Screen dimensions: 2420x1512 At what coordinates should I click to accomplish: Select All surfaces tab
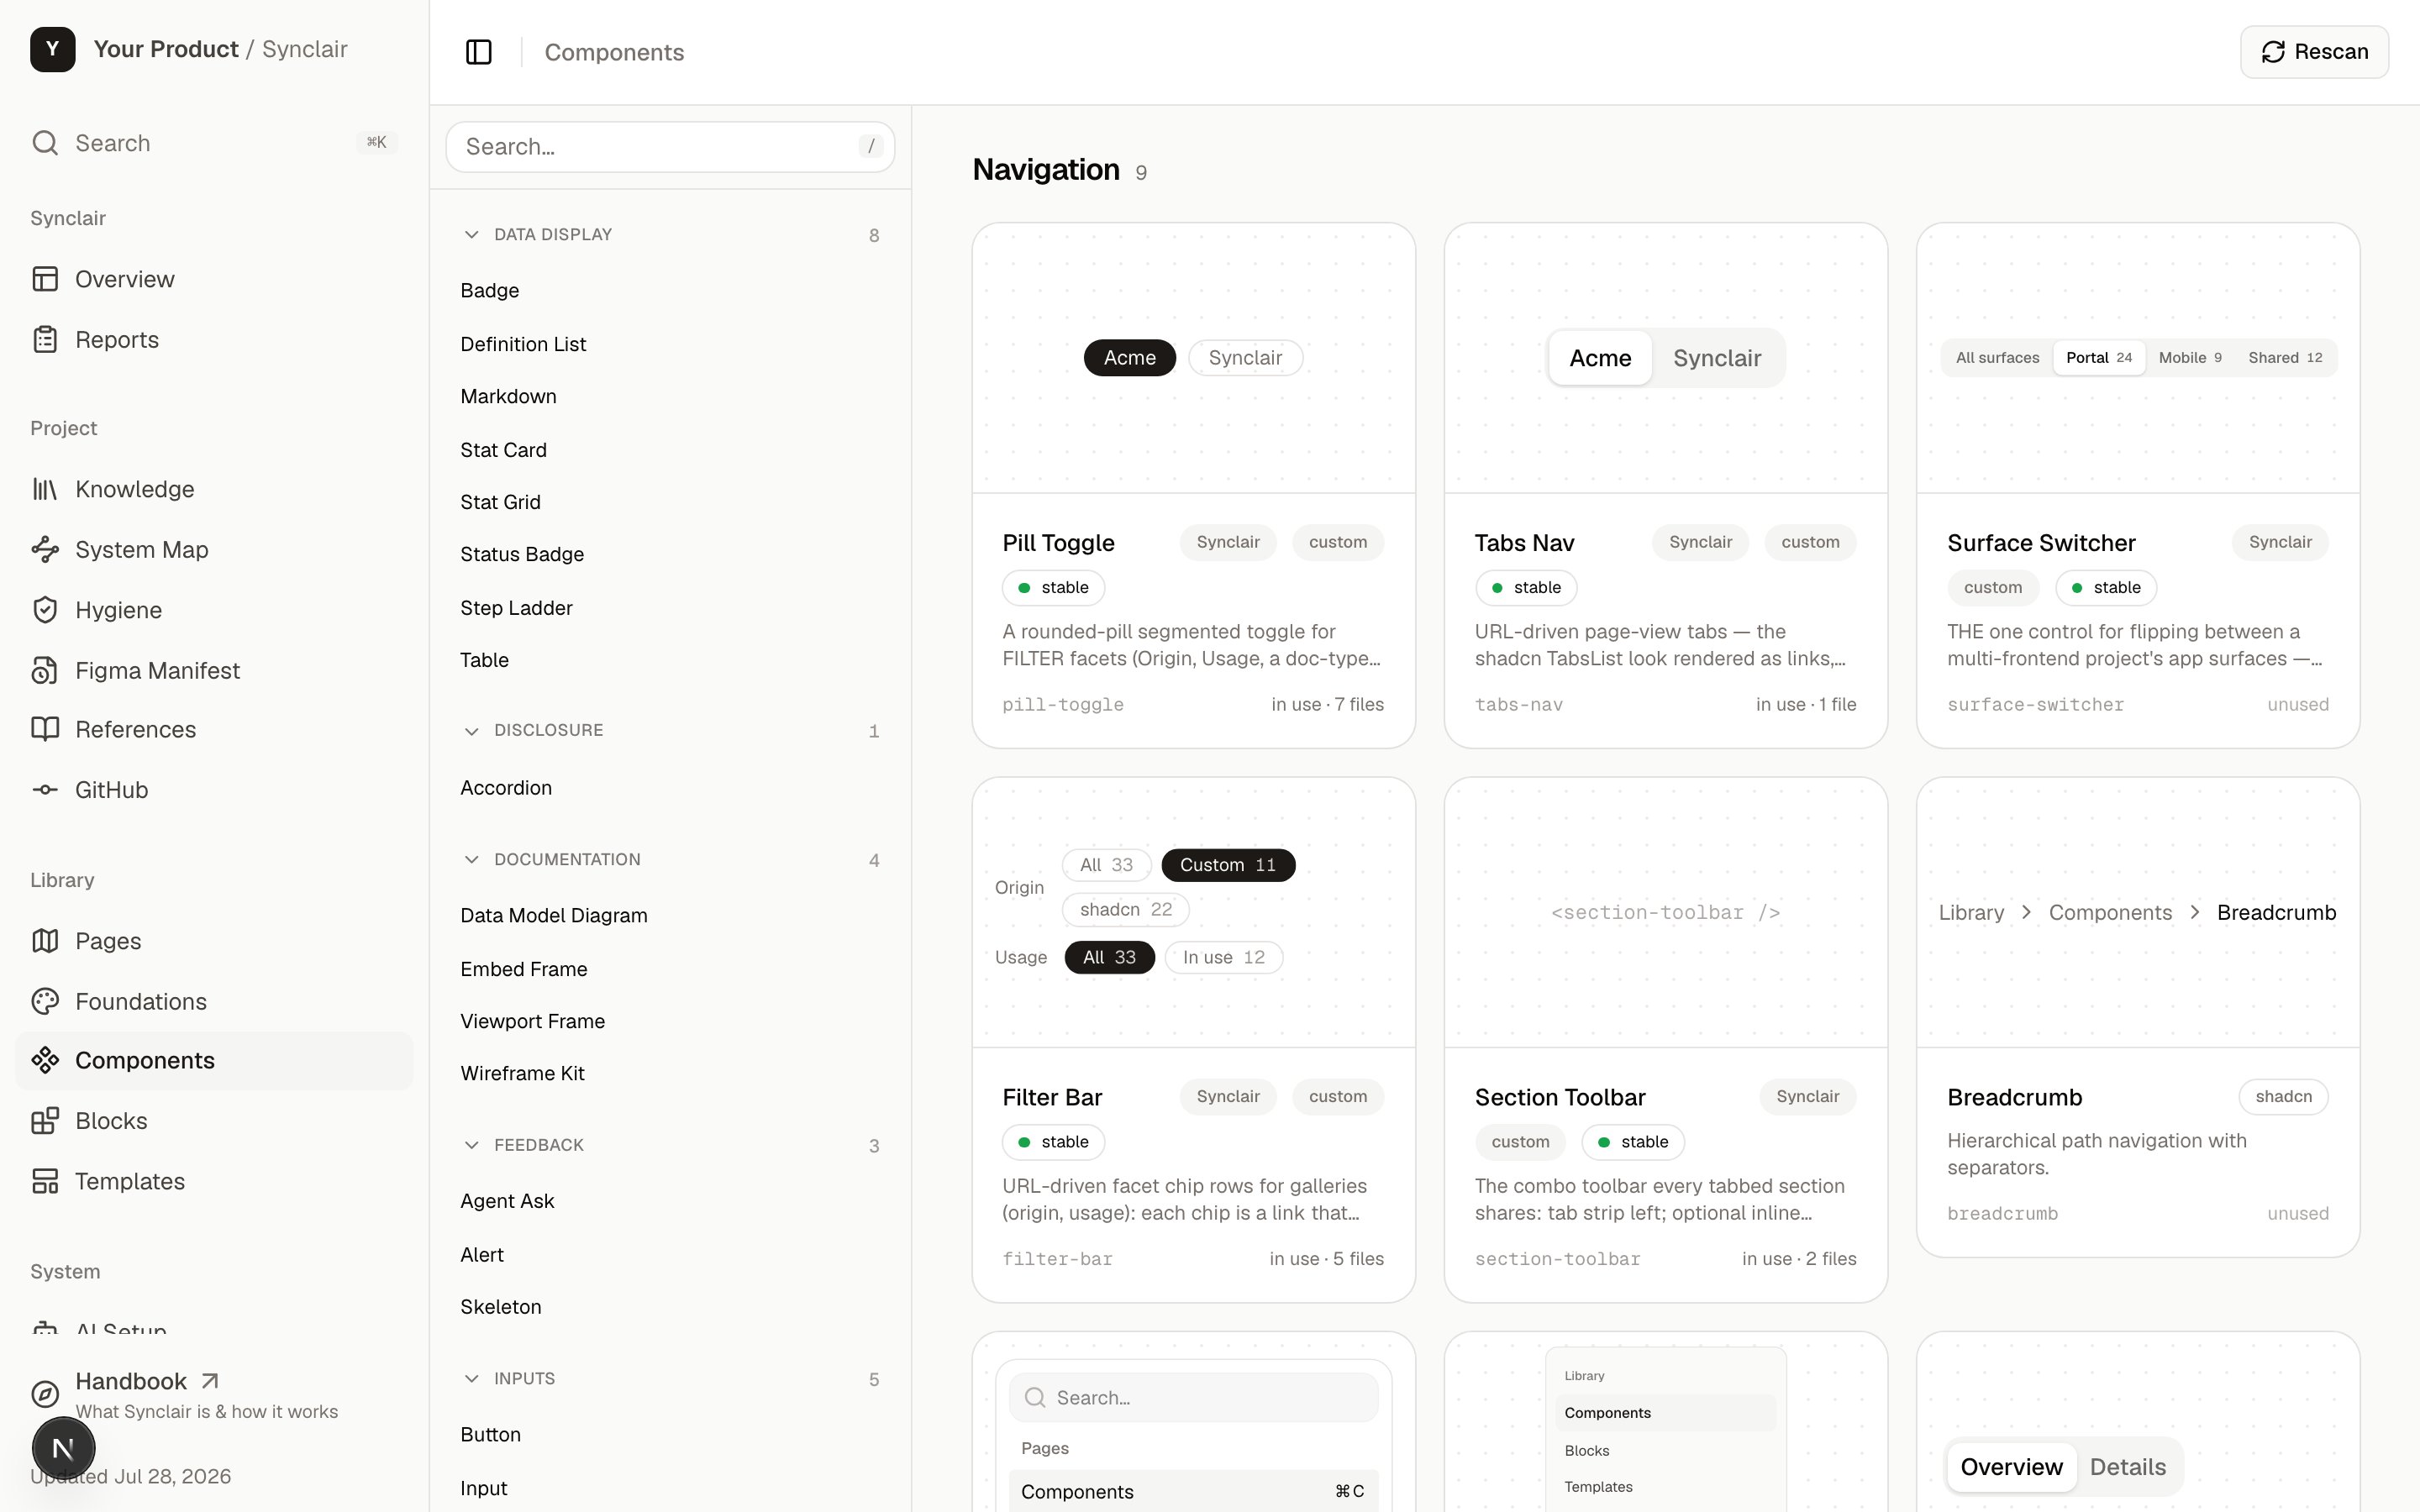pyautogui.click(x=1997, y=358)
